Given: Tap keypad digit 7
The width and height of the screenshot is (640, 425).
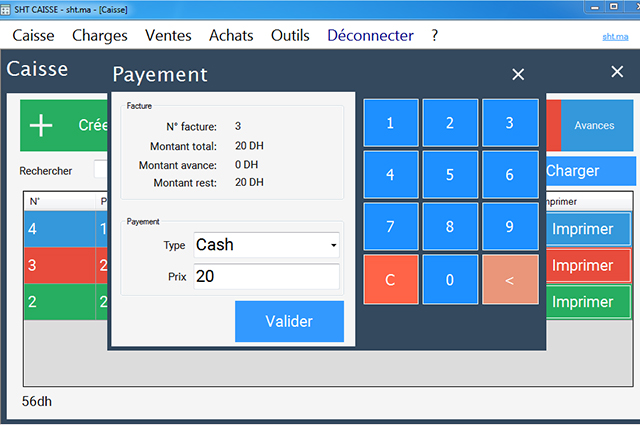Looking at the screenshot, I should (x=391, y=226).
